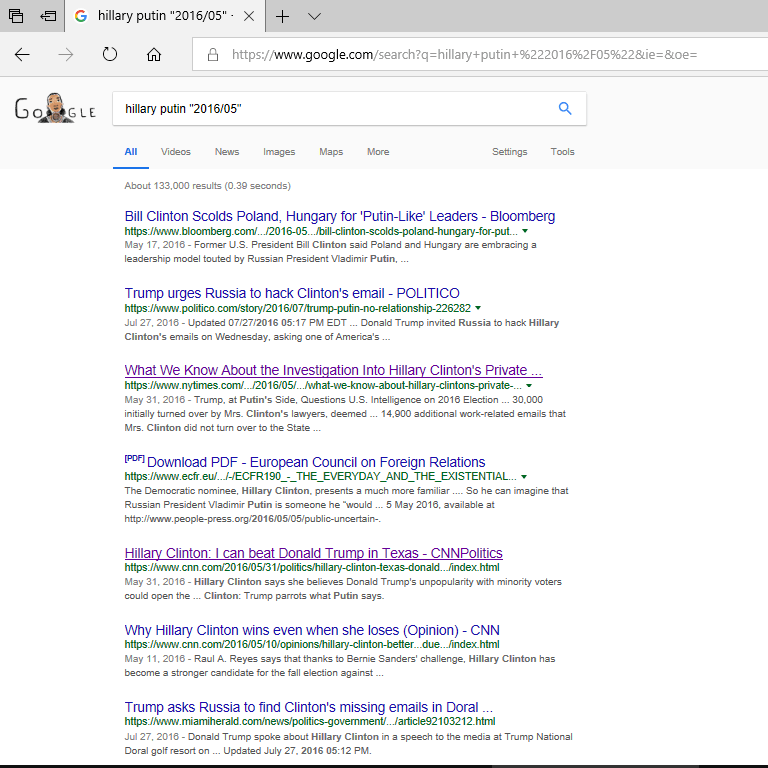Click the Google favicon on the tab
Screen dimensions: 768x768
coord(81,16)
